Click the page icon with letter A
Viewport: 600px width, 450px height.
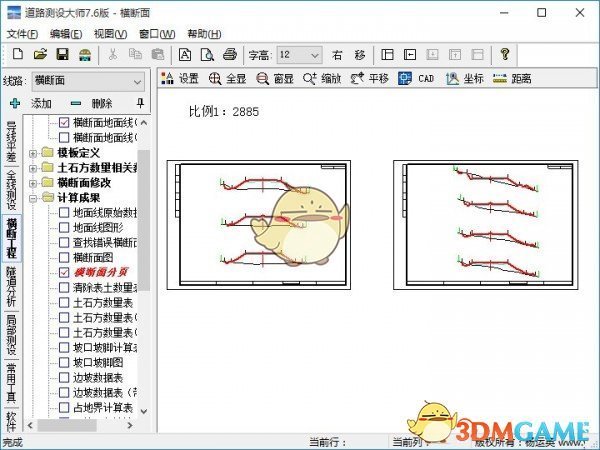point(185,55)
